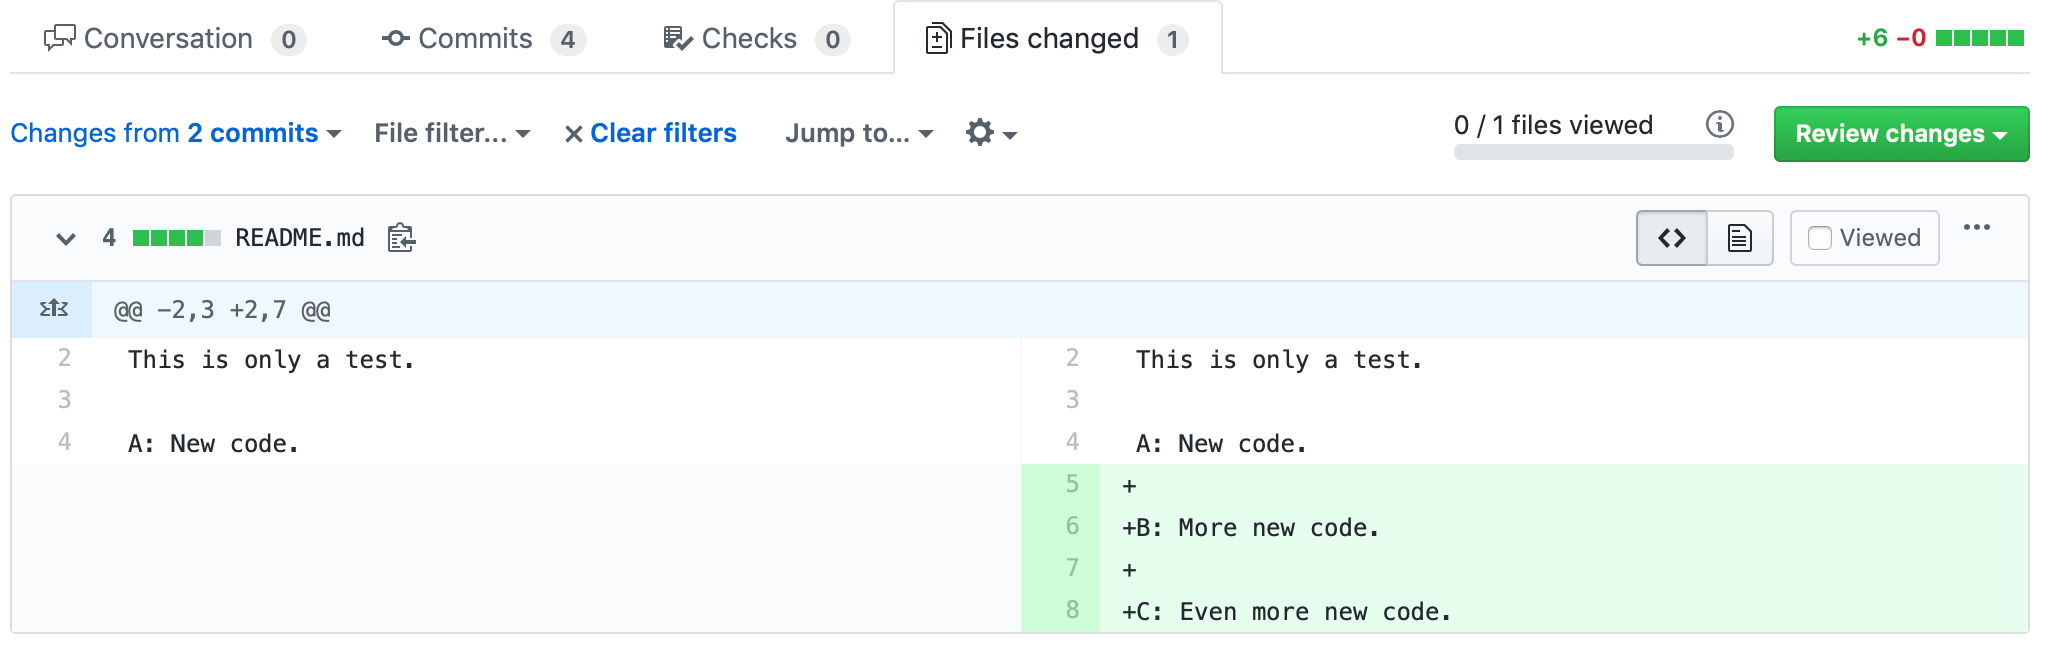Click the files viewed info icon
The height and width of the screenshot is (656, 2048).
[1719, 124]
